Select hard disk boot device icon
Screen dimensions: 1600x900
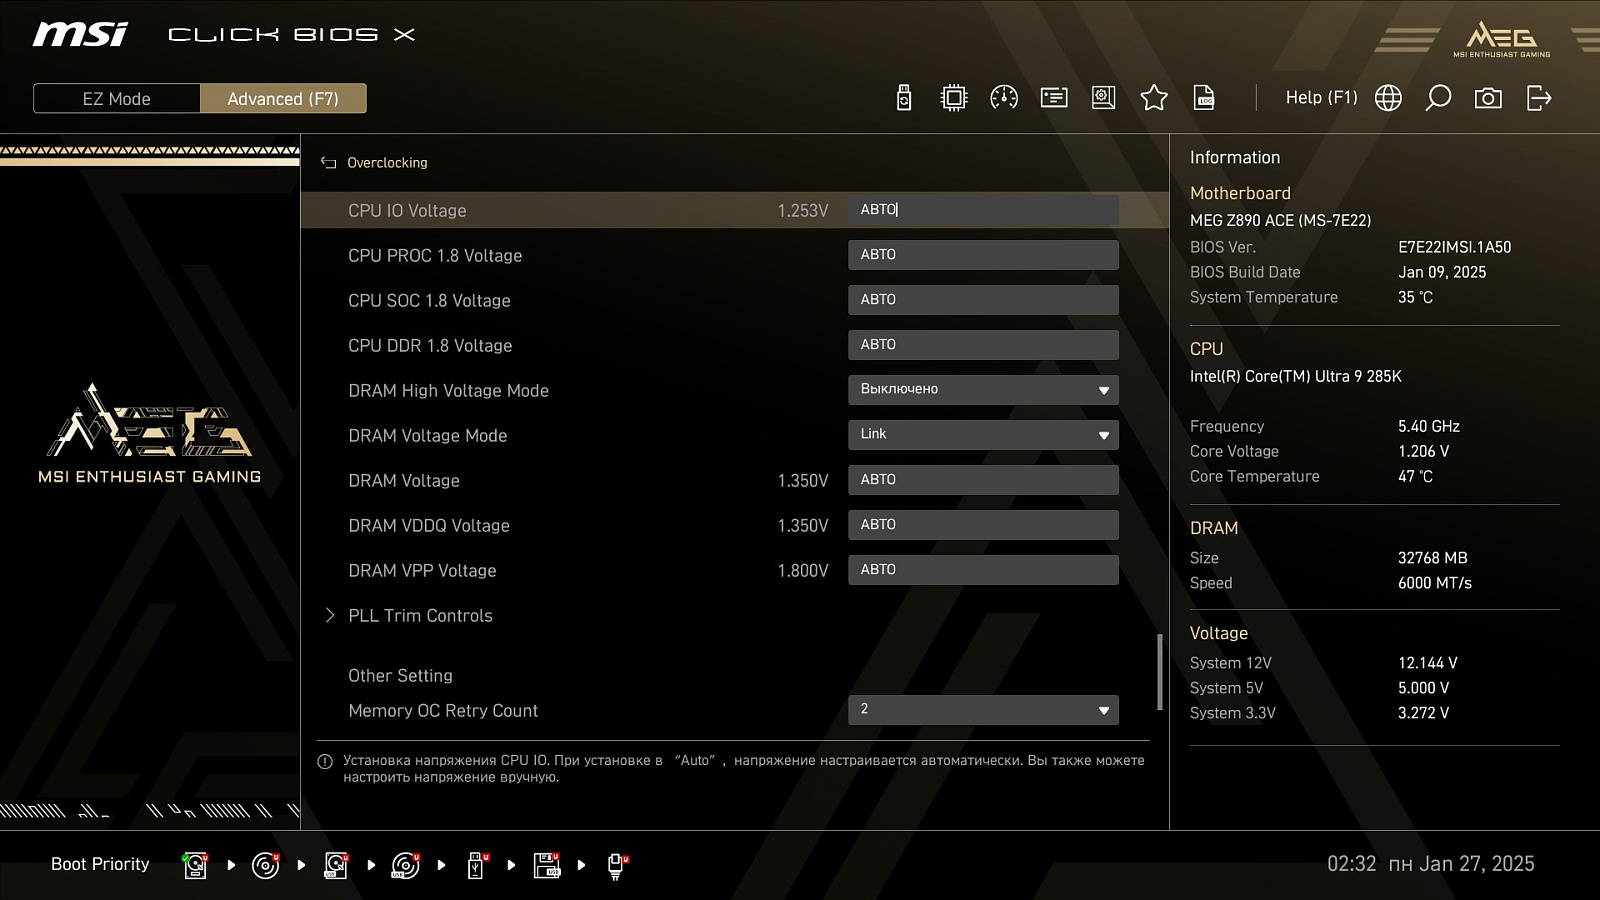[x=196, y=865]
